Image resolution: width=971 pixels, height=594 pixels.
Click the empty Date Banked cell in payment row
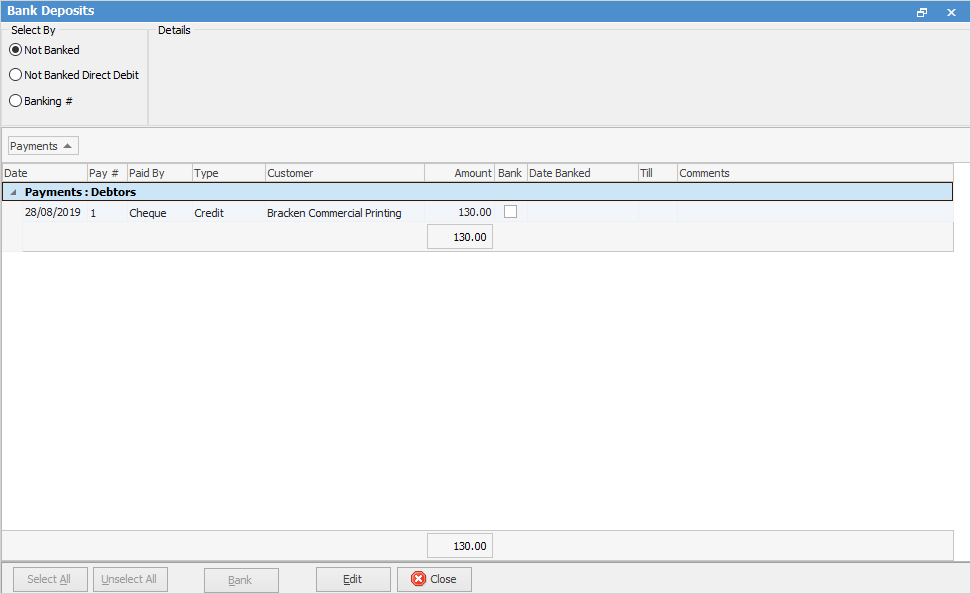tap(582, 212)
